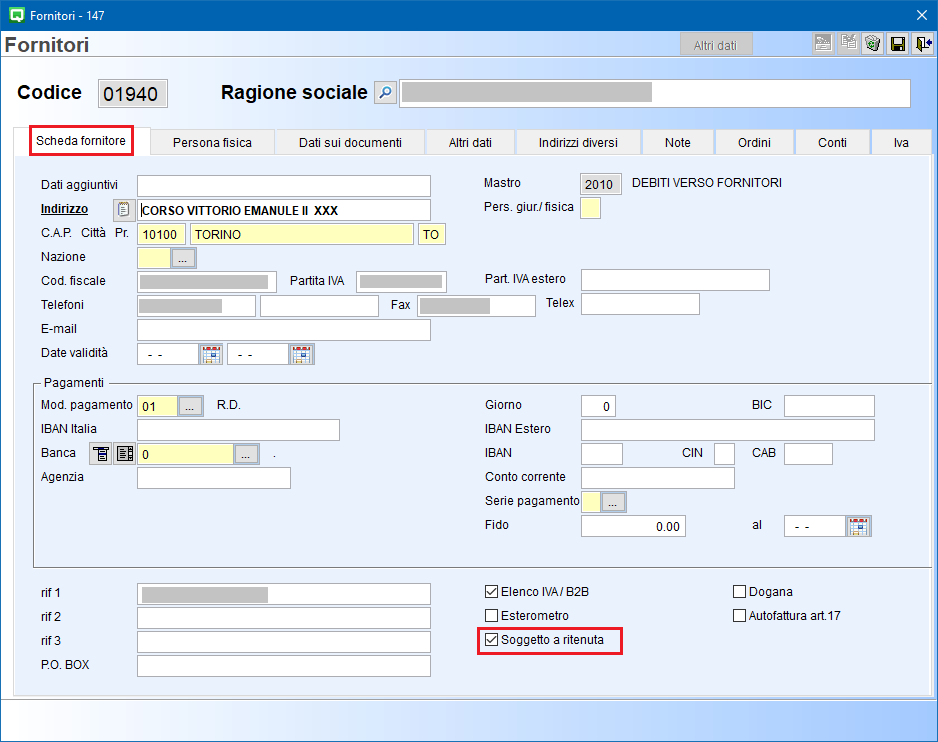
Task: Open the calendar icon next to Fido date
Action: pos(858,526)
